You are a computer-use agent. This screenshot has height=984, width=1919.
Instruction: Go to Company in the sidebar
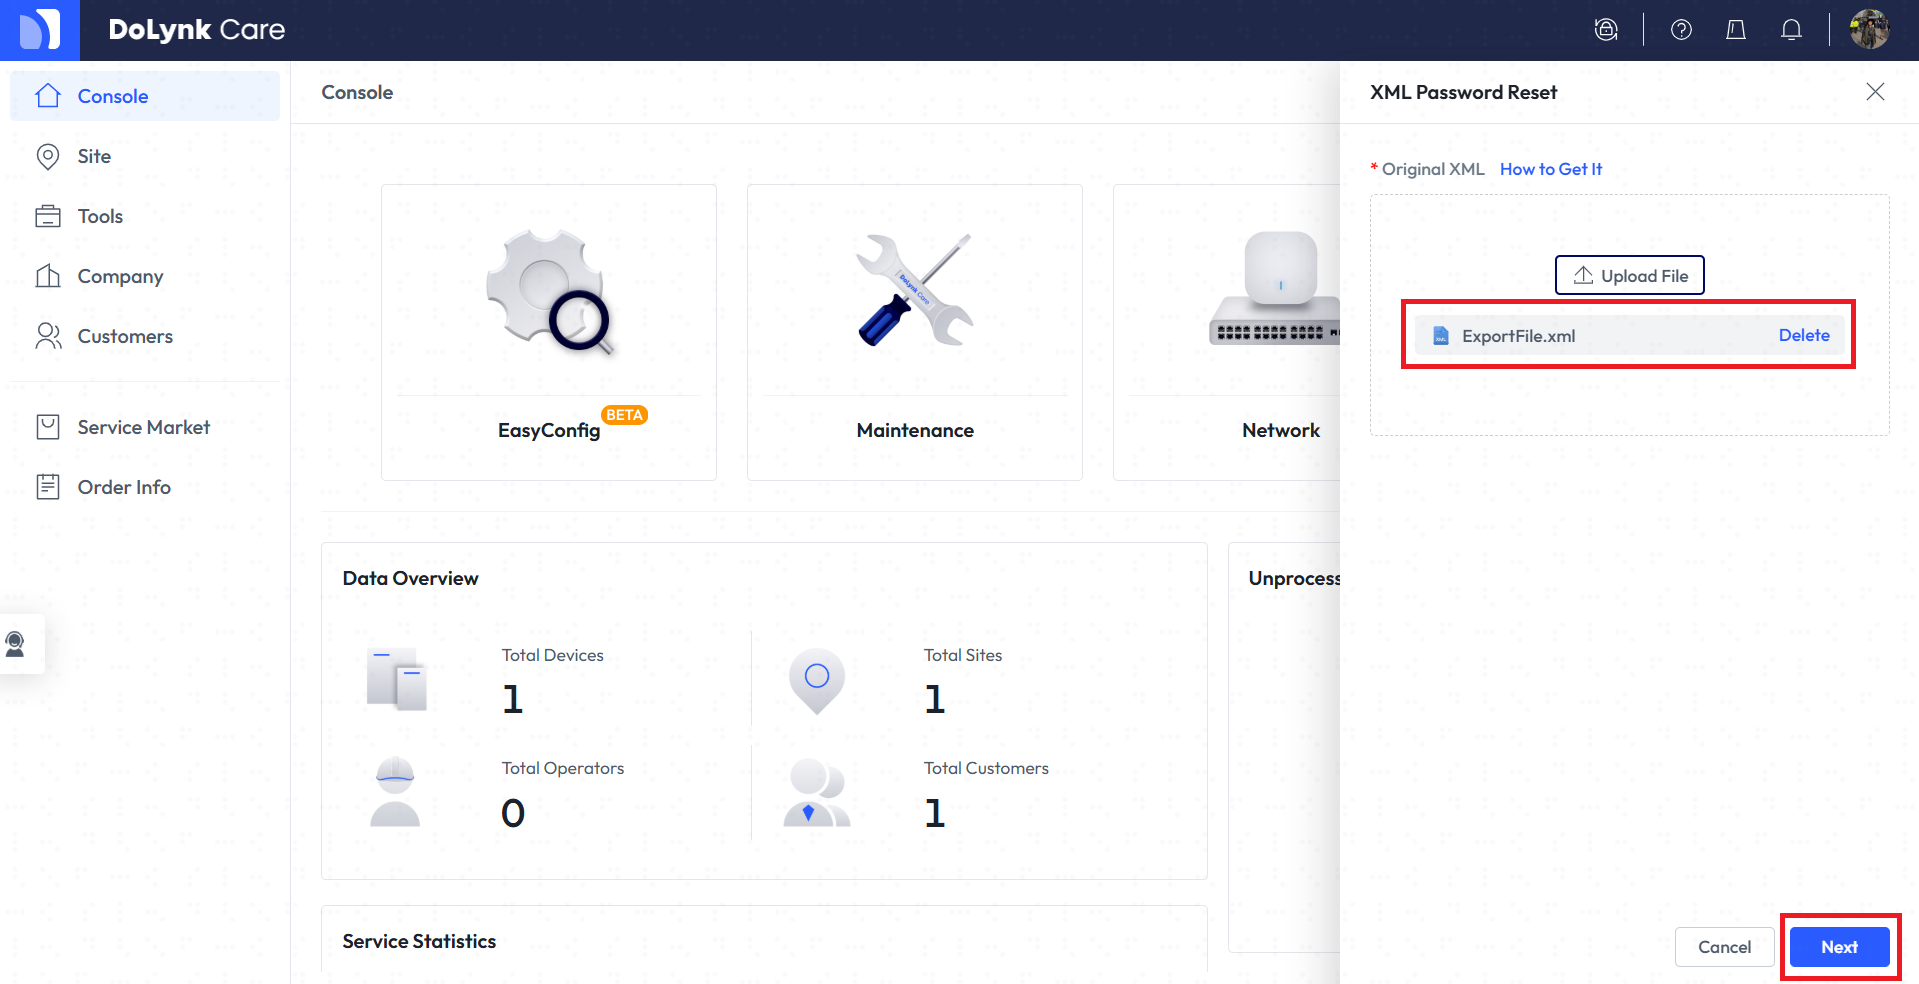pos(145,276)
